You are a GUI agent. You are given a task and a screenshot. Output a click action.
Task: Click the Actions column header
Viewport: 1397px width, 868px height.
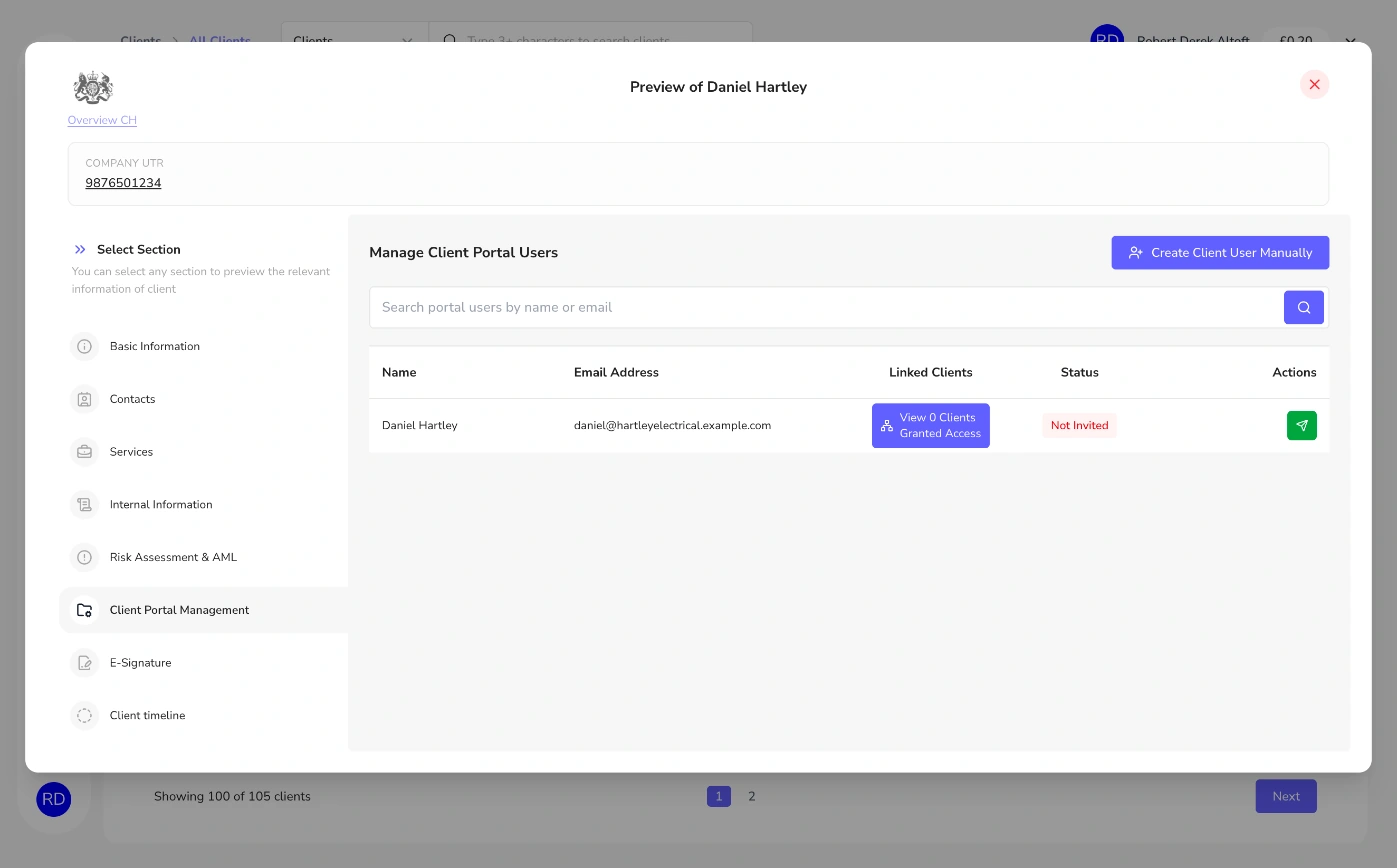point(1294,372)
